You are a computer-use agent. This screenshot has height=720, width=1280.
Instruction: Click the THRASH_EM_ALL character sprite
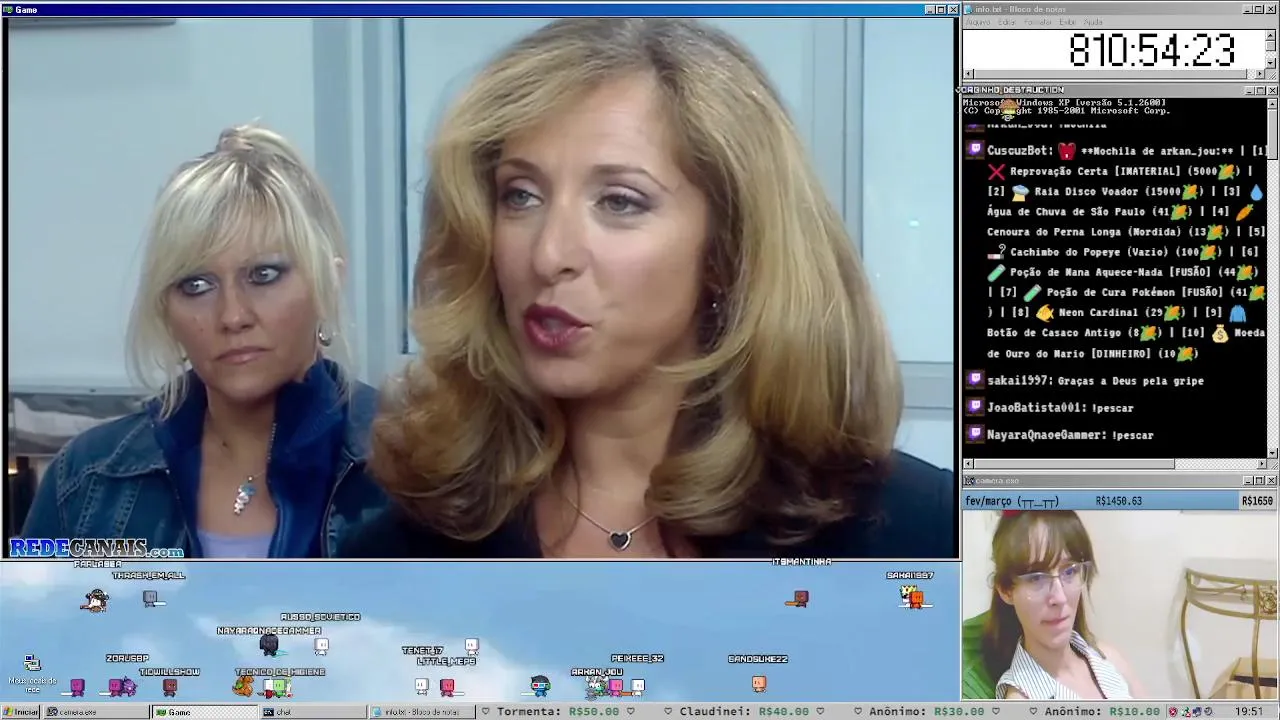(150, 598)
